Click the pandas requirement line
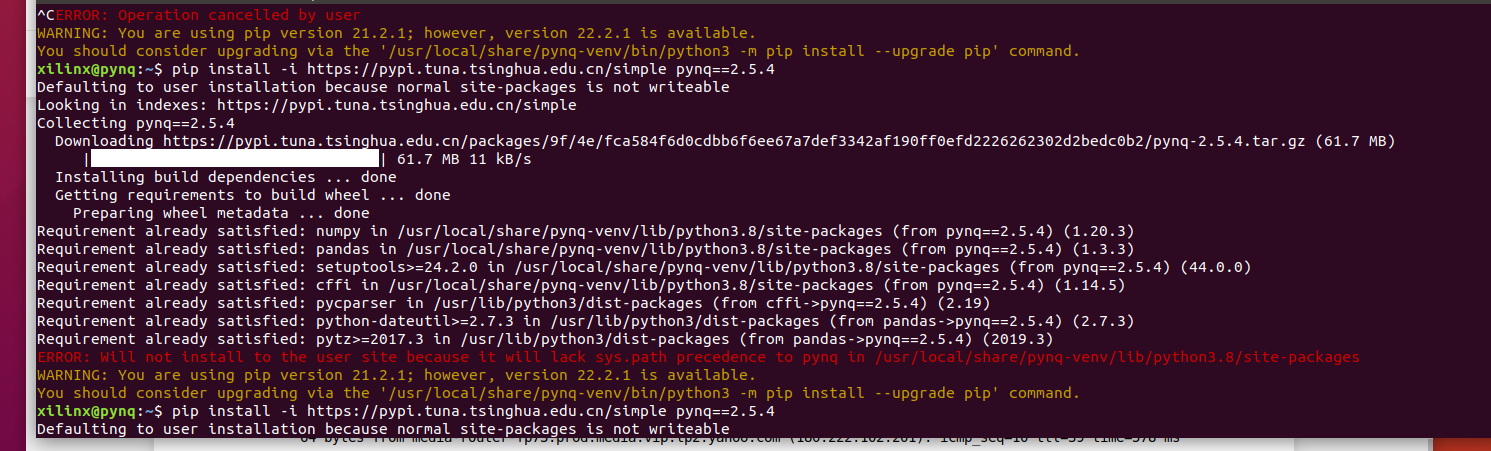Screen dimensions: 1491x451 [585, 249]
